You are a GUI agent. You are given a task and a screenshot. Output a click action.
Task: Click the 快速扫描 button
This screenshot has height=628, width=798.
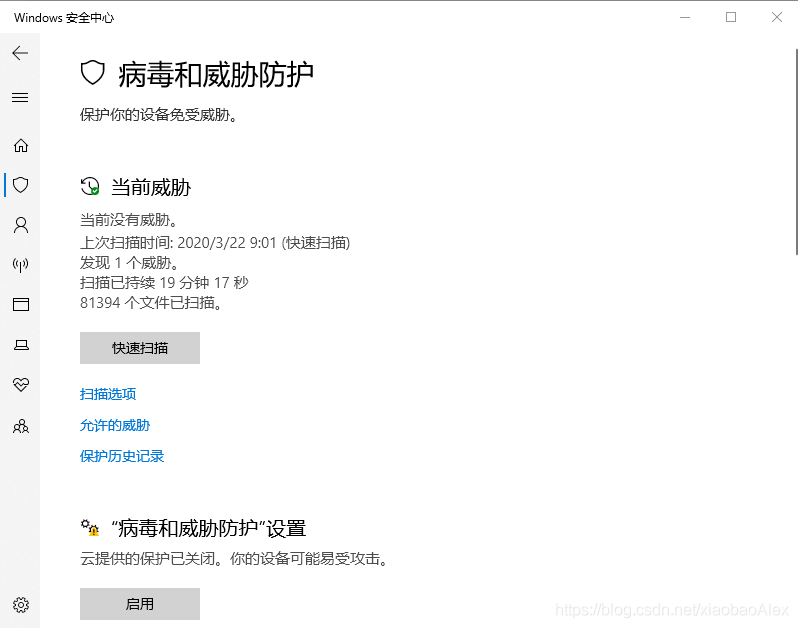[140, 348]
